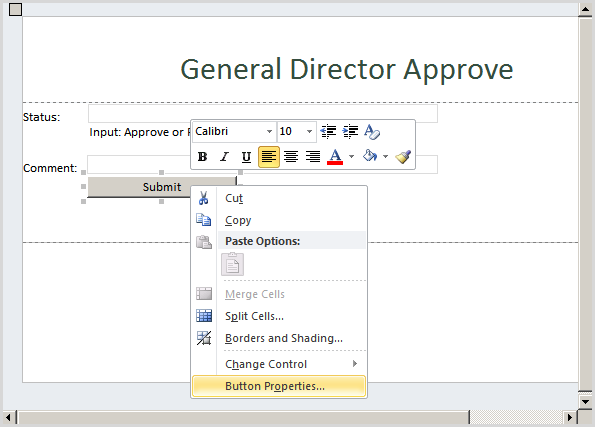Click the paste clipboard option button
Image resolution: width=595 pixels, height=427 pixels.
233,264
